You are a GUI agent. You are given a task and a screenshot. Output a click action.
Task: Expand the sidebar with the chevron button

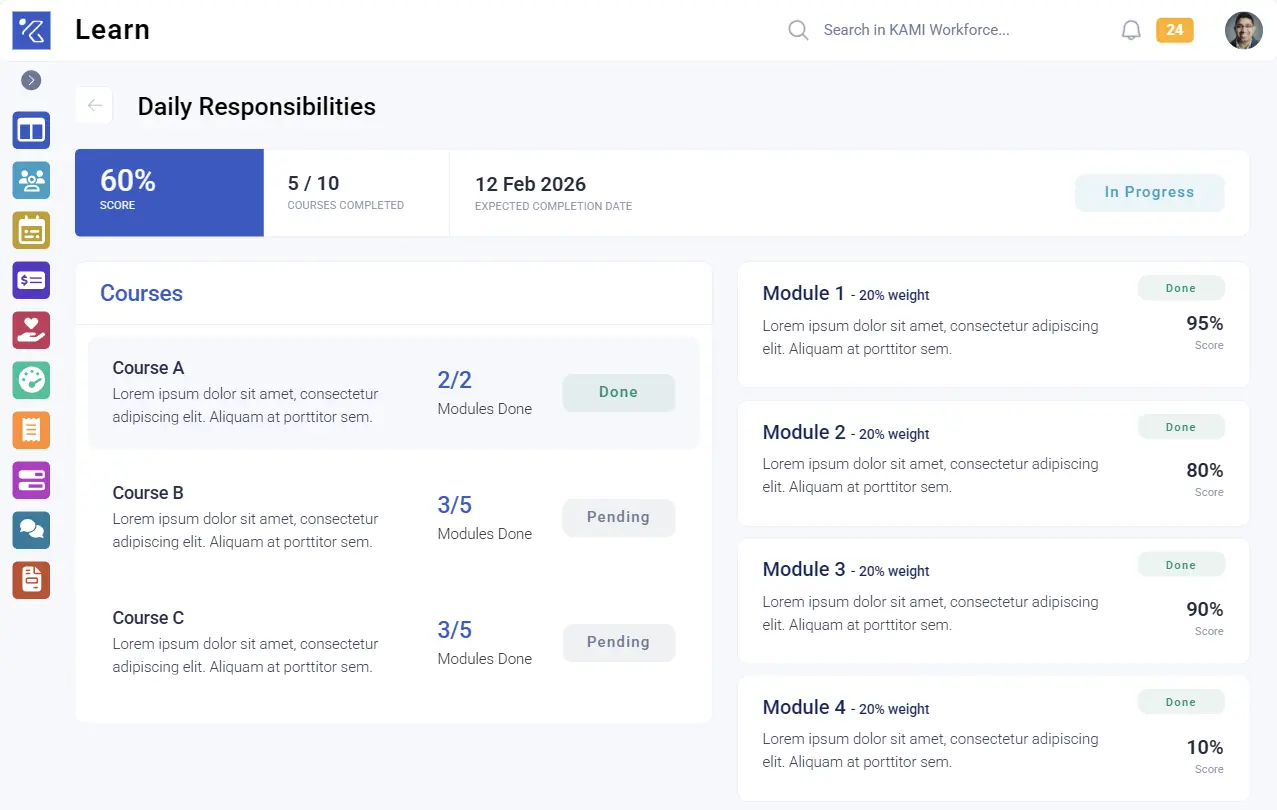coord(31,80)
